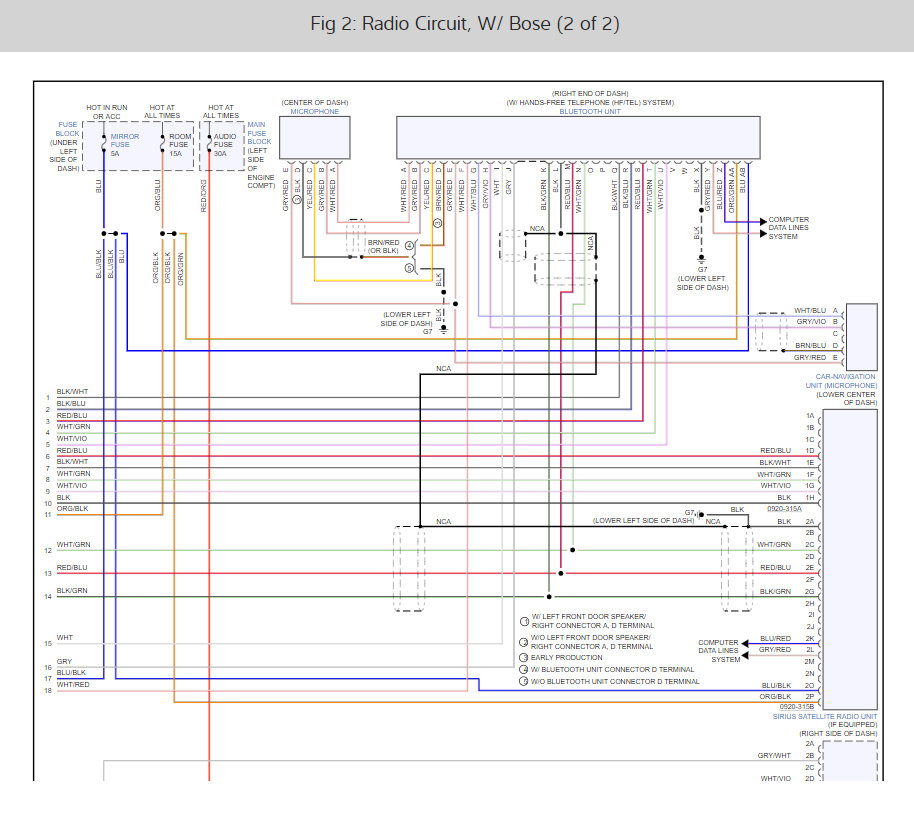The width and height of the screenshot is (914, 817).
Task: Click the ORG/BLK wire label at line 11
Action: (x=72, y=509)
